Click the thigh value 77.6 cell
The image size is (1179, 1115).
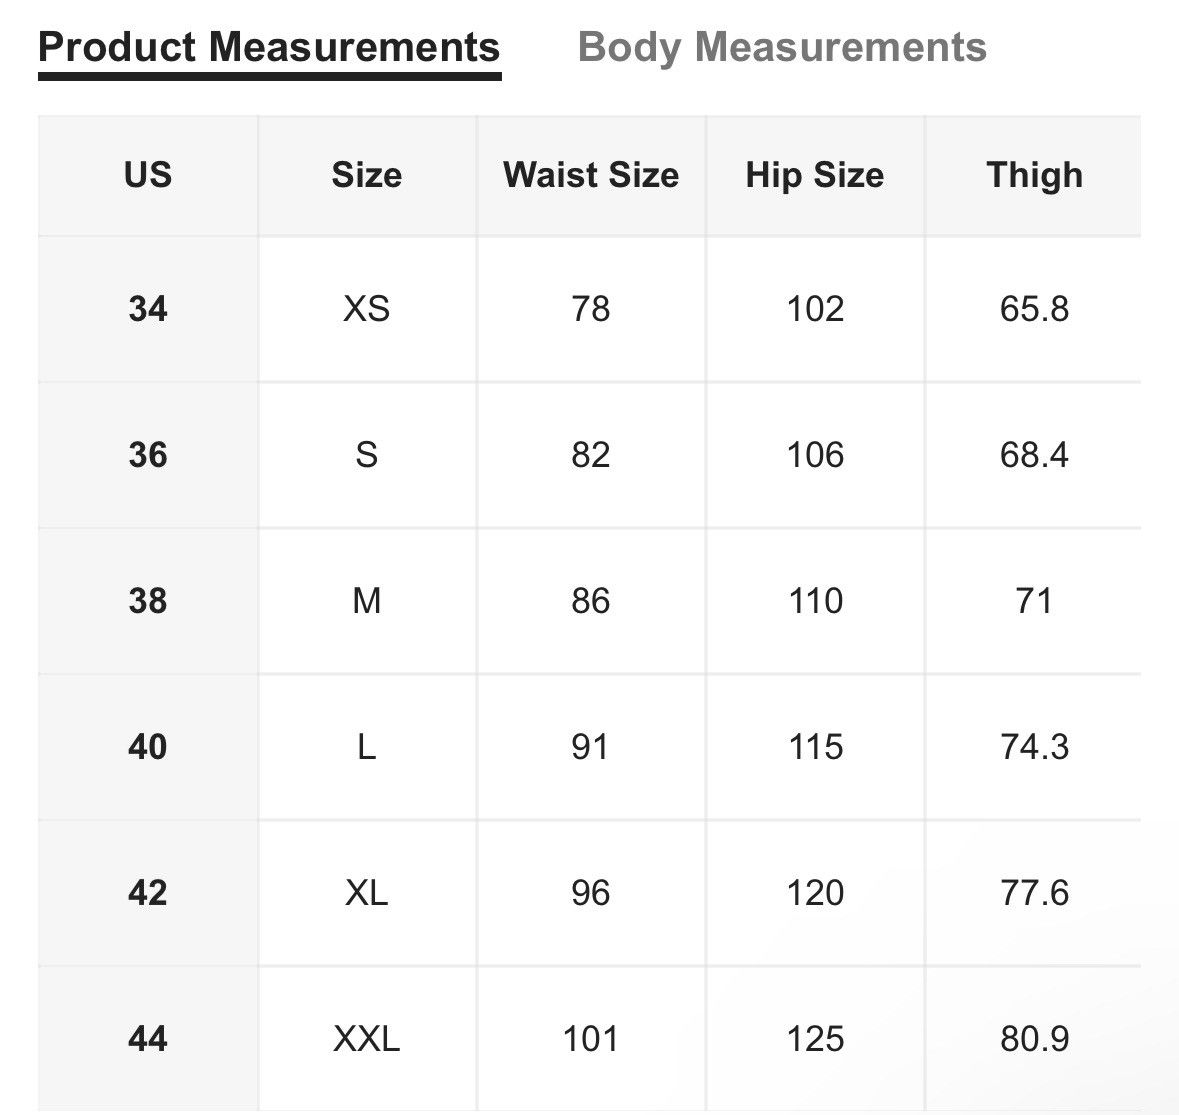point(1034,892)
